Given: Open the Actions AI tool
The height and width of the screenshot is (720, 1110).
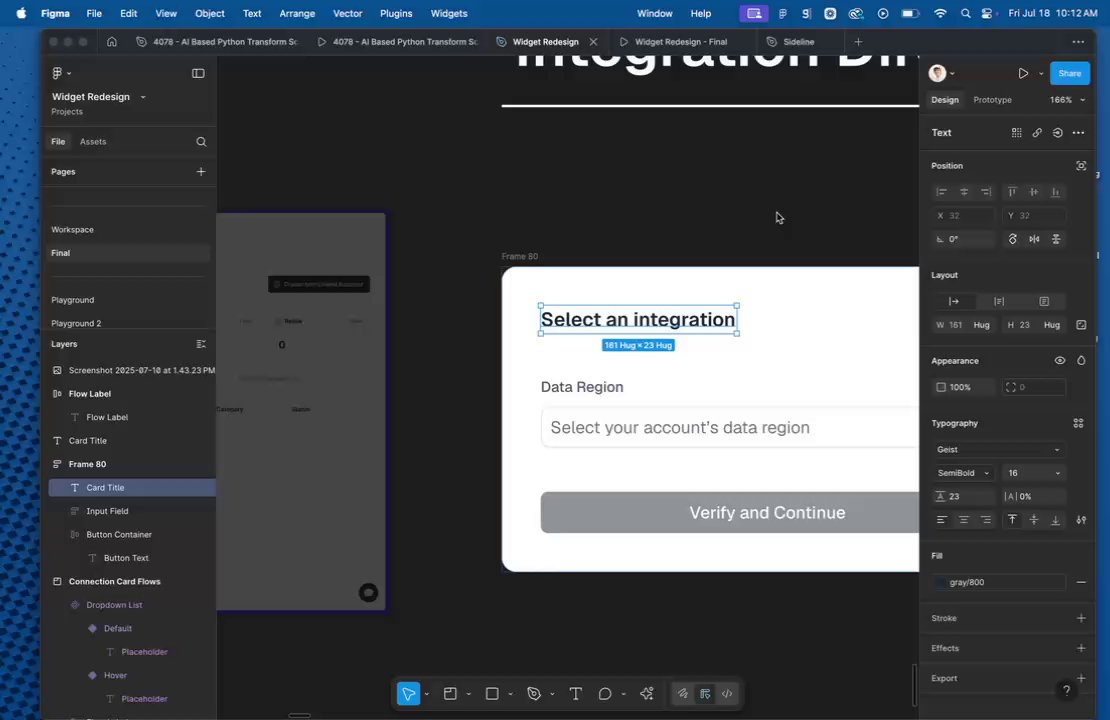Looking at the screenshot, I should click(x=646, y=694).
